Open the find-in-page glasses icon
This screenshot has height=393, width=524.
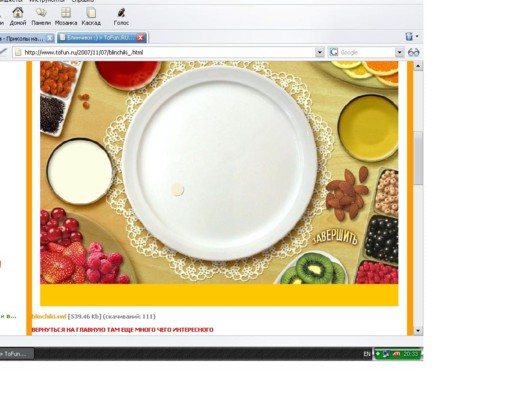(413, 52)
